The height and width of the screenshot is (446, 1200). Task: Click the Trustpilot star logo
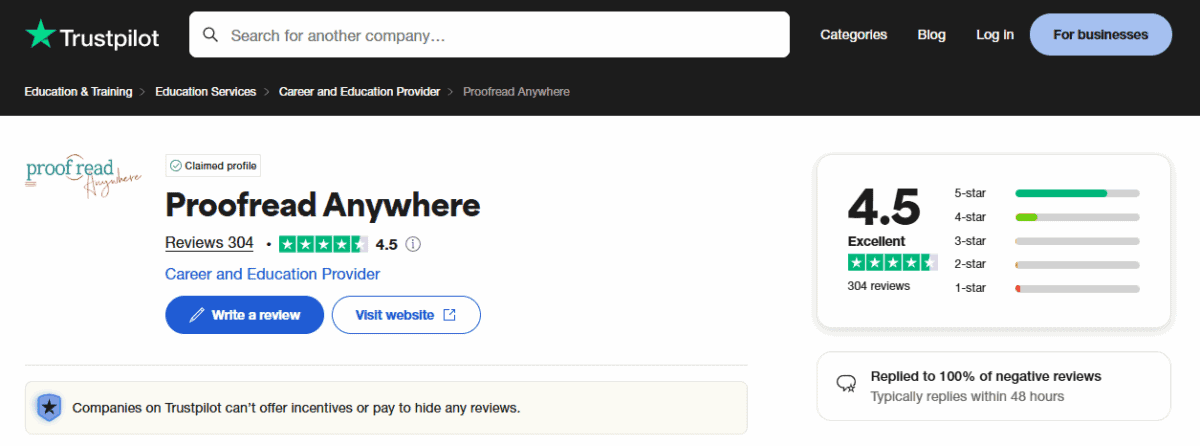[x=41, y=34]
